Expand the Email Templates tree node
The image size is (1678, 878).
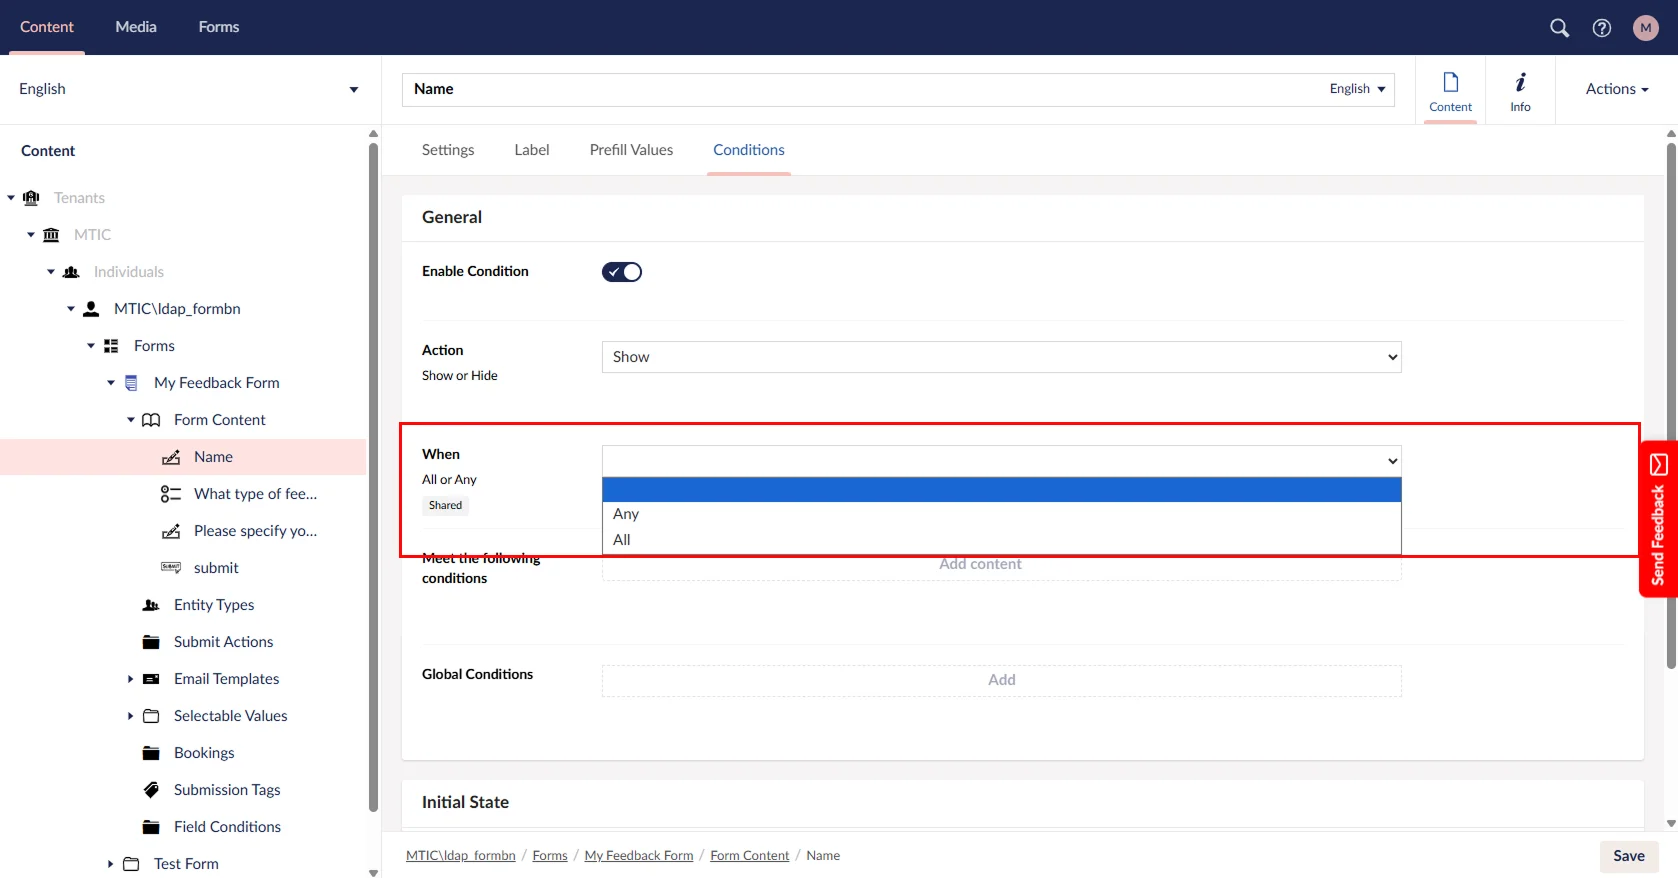[130, 679]
